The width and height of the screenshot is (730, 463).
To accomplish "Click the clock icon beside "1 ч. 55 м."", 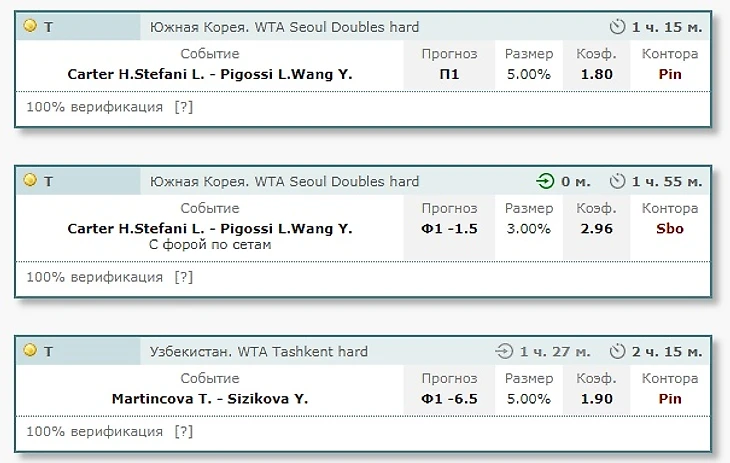I will click(617, 182).
